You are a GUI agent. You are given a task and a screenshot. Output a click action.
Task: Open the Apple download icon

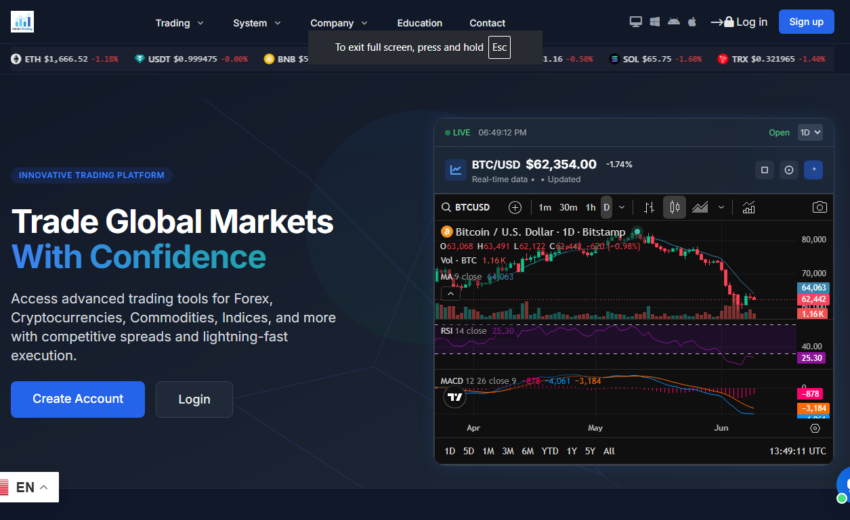point(692,22)
